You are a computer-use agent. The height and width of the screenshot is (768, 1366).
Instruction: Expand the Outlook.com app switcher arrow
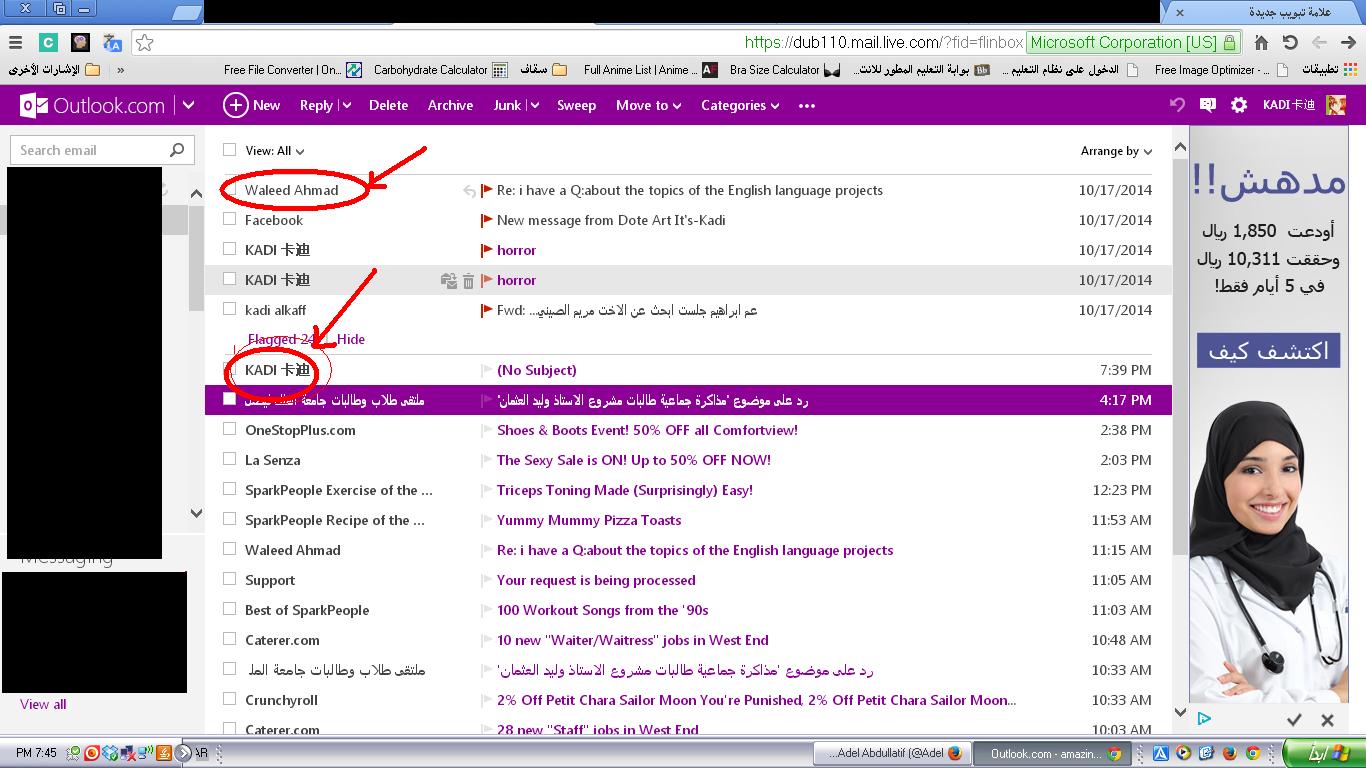(188, 105)
